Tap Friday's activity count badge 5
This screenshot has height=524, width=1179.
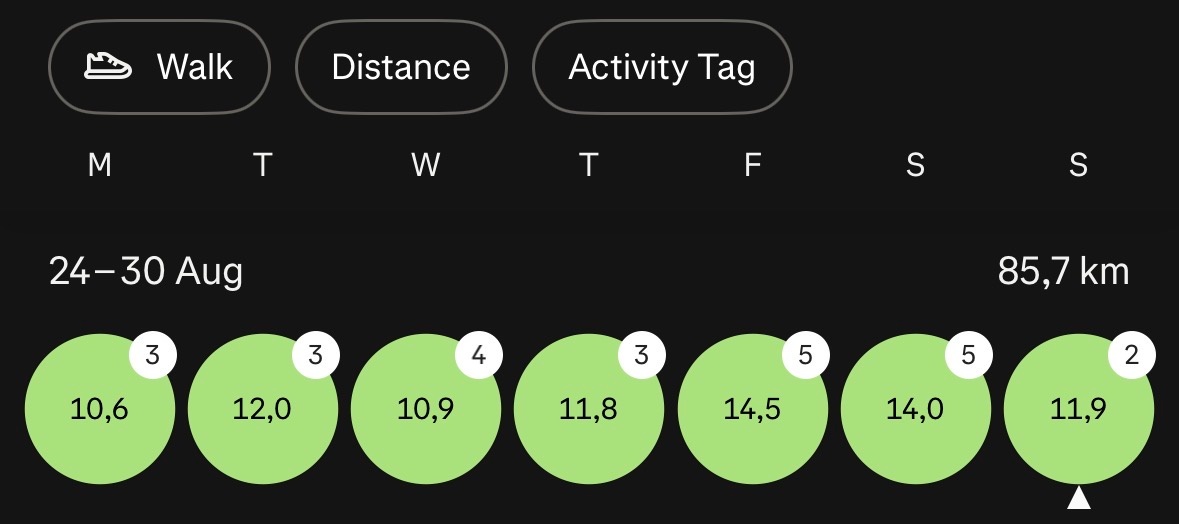coord(805,354)
